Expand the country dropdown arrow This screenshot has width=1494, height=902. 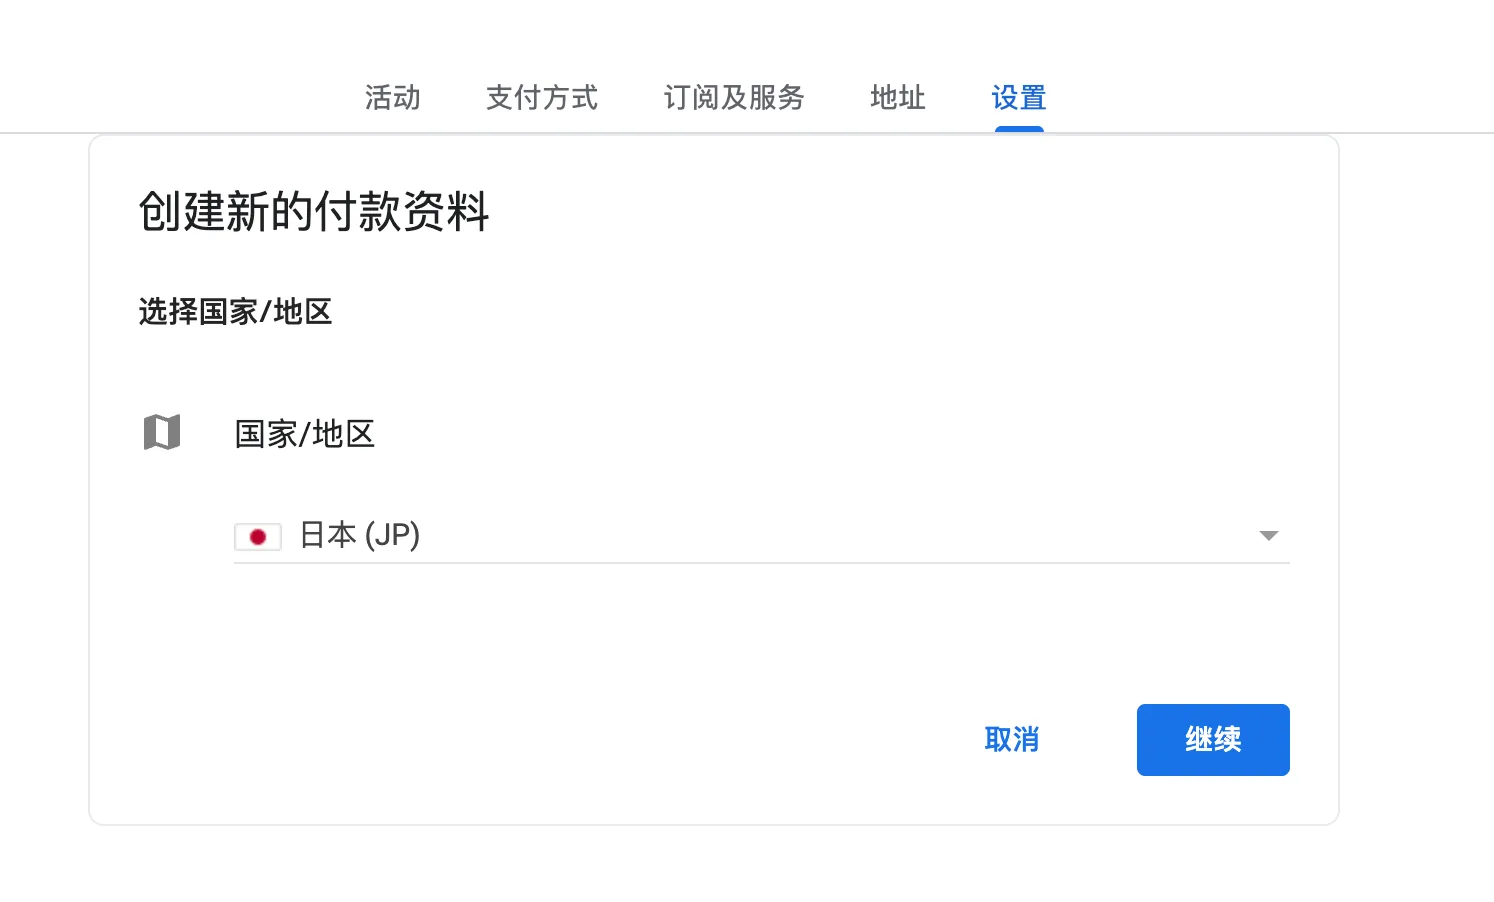1268,536
